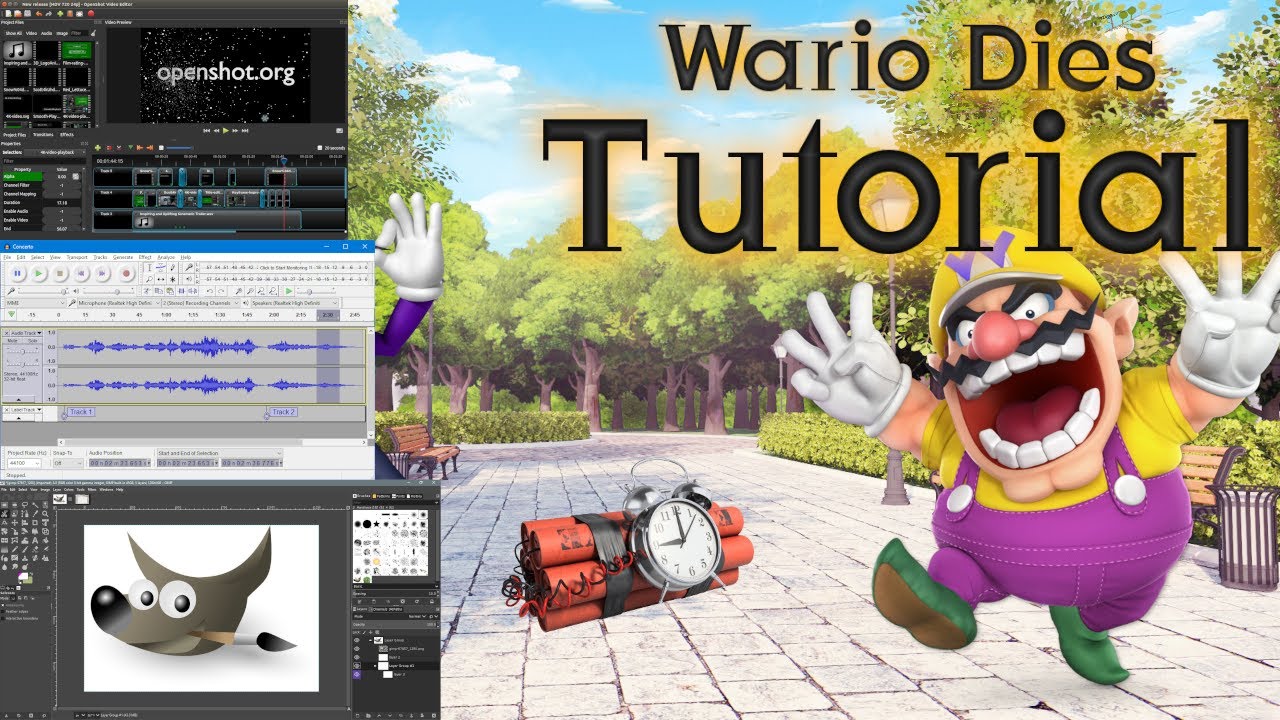Open the Selection dropdown in OpenShot's Properties
The height and width of the screenshot is (720, 1280).
point(55,152)
